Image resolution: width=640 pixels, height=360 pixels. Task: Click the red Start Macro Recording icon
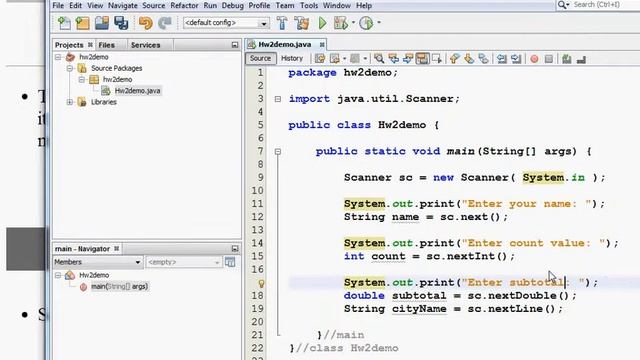pyautogui.click(x=534, y=59)
